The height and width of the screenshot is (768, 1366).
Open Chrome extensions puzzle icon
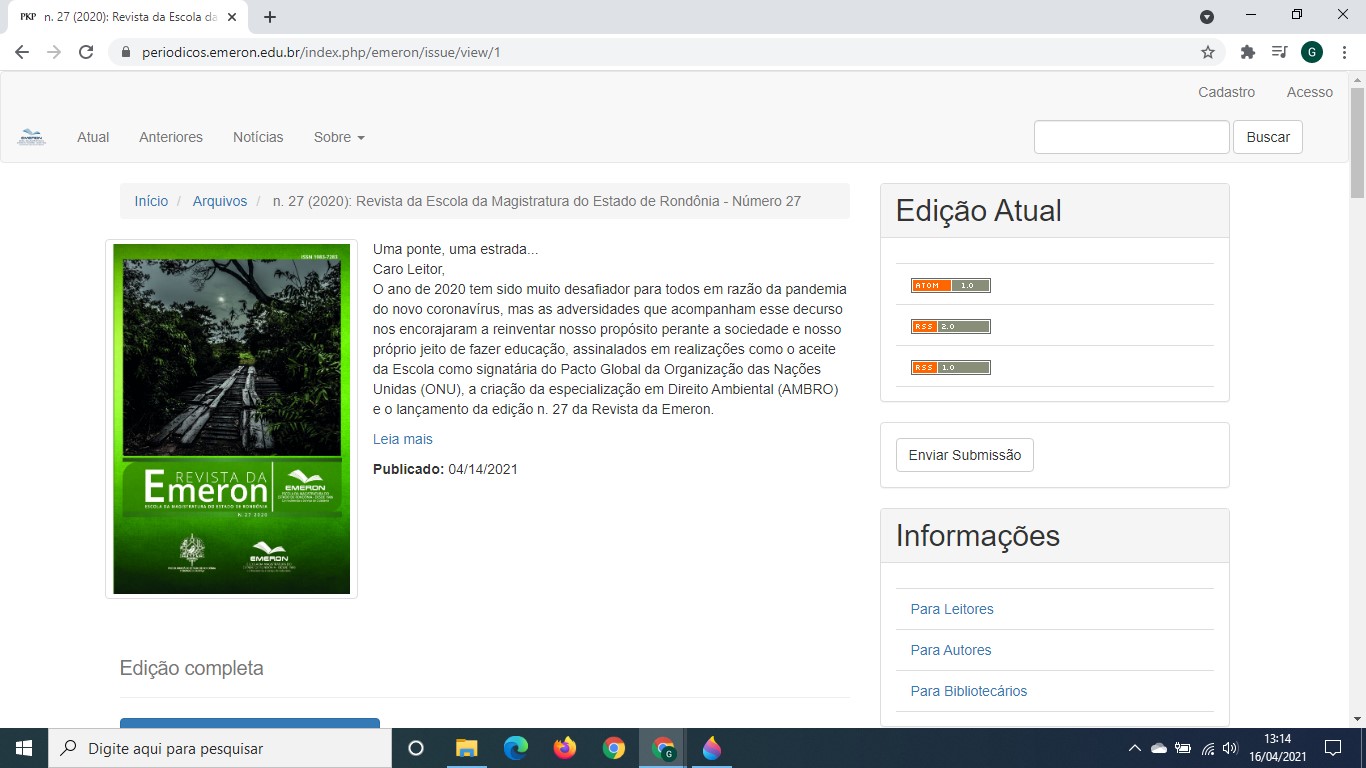pyautogui.click(x=1247, y=52)
